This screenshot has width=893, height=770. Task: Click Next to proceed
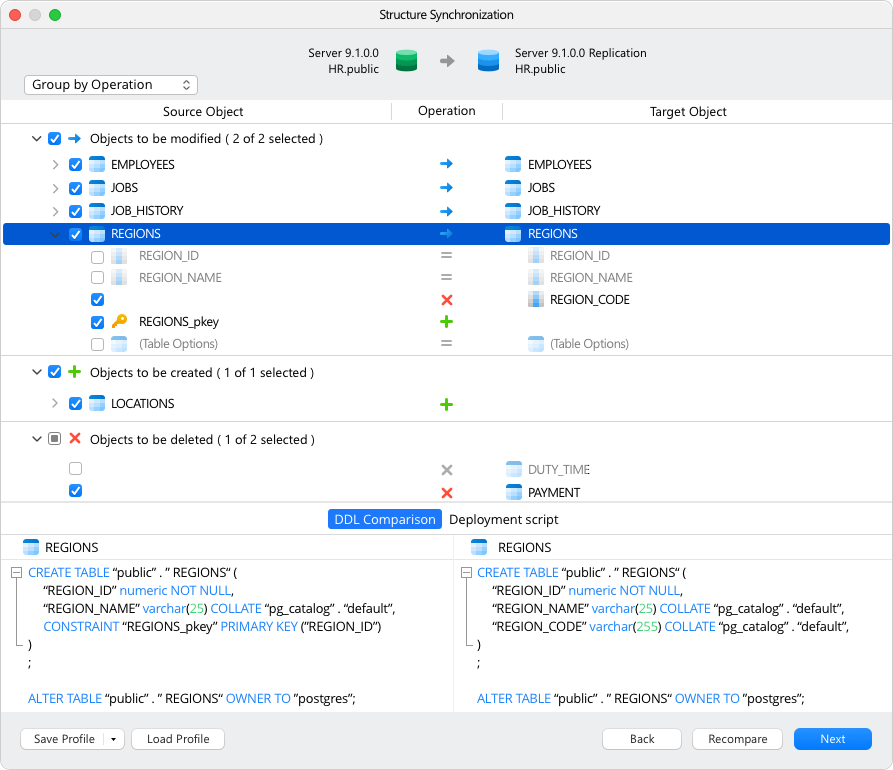click(x=833, y=739)
